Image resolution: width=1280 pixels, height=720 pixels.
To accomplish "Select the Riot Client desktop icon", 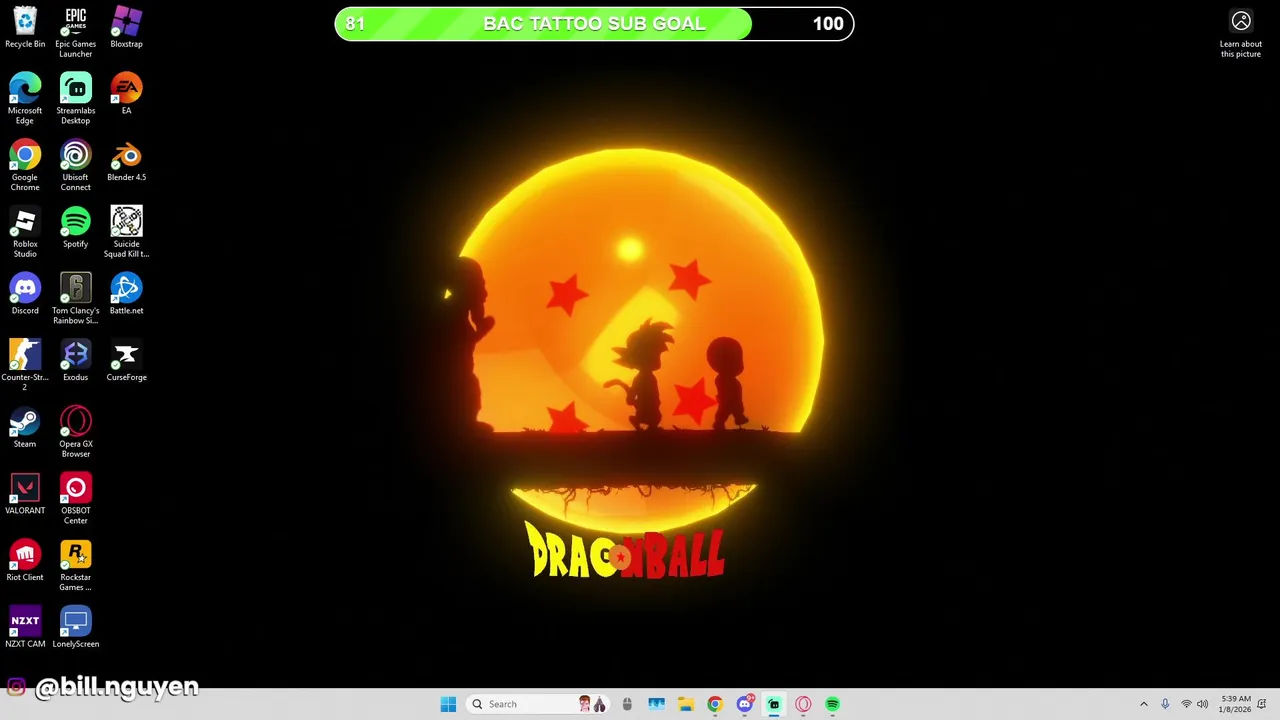I will (x=25, y=561).
